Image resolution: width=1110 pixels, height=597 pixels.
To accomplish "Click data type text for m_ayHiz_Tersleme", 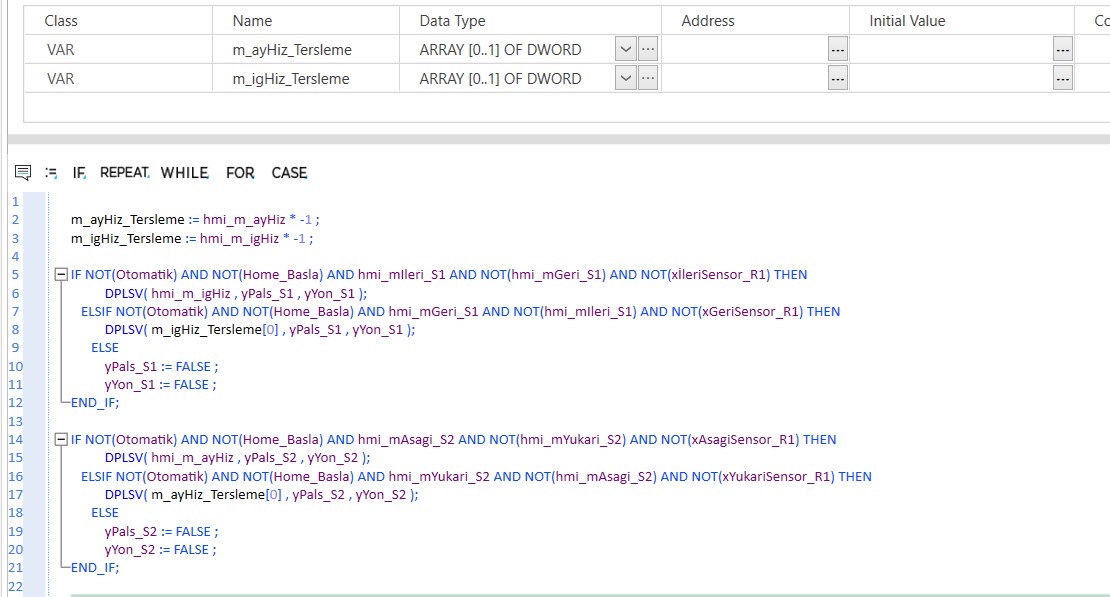I will [500, 50].
